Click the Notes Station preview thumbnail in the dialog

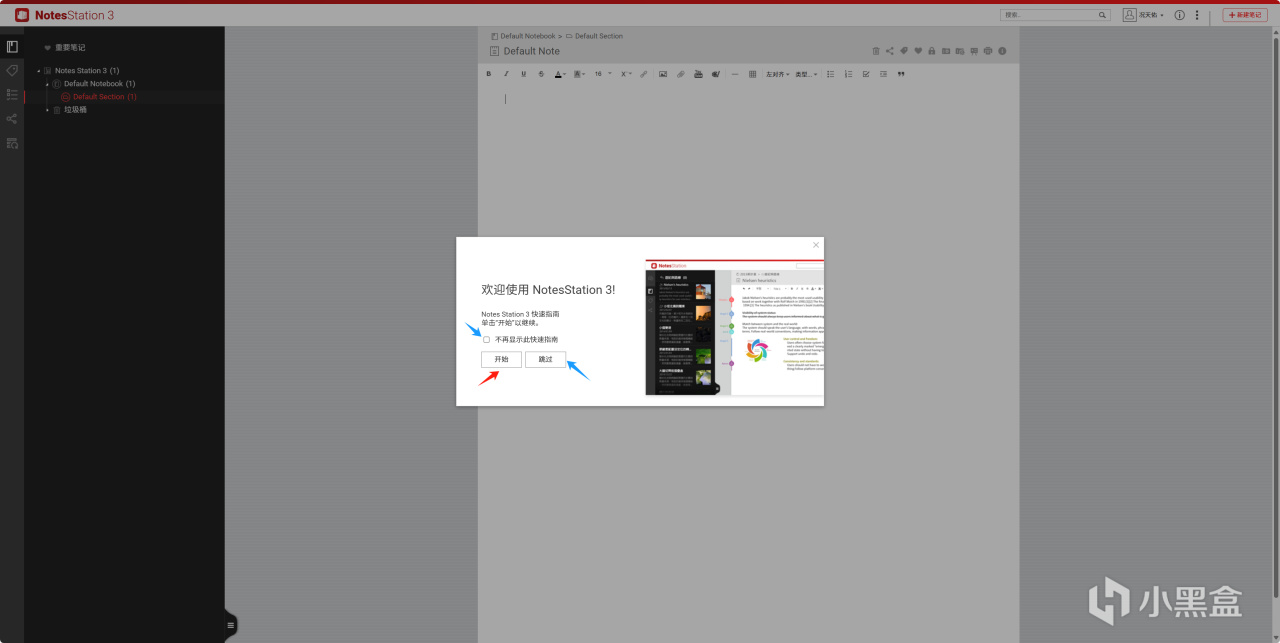click(x=735, y=327)
